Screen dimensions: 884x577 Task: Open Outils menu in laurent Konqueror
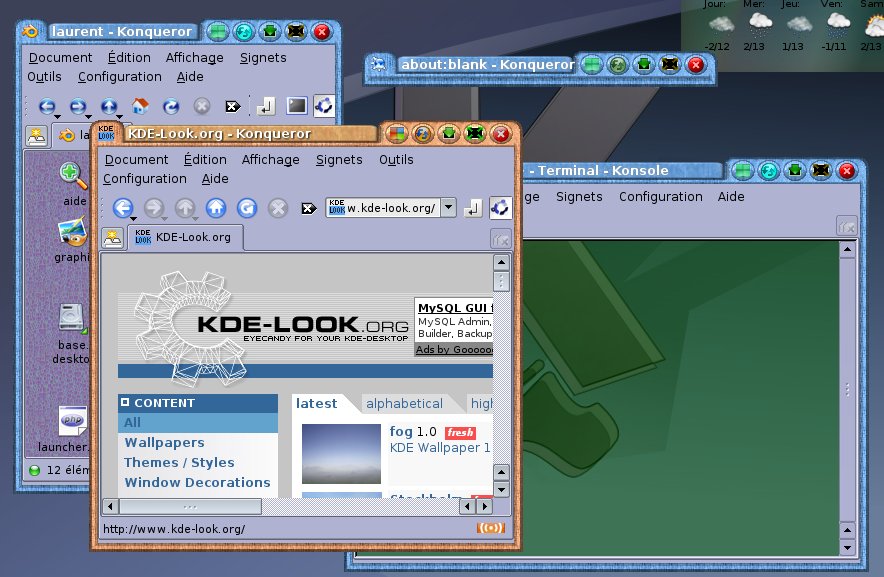pyautogui.click(x=45, y=77)
